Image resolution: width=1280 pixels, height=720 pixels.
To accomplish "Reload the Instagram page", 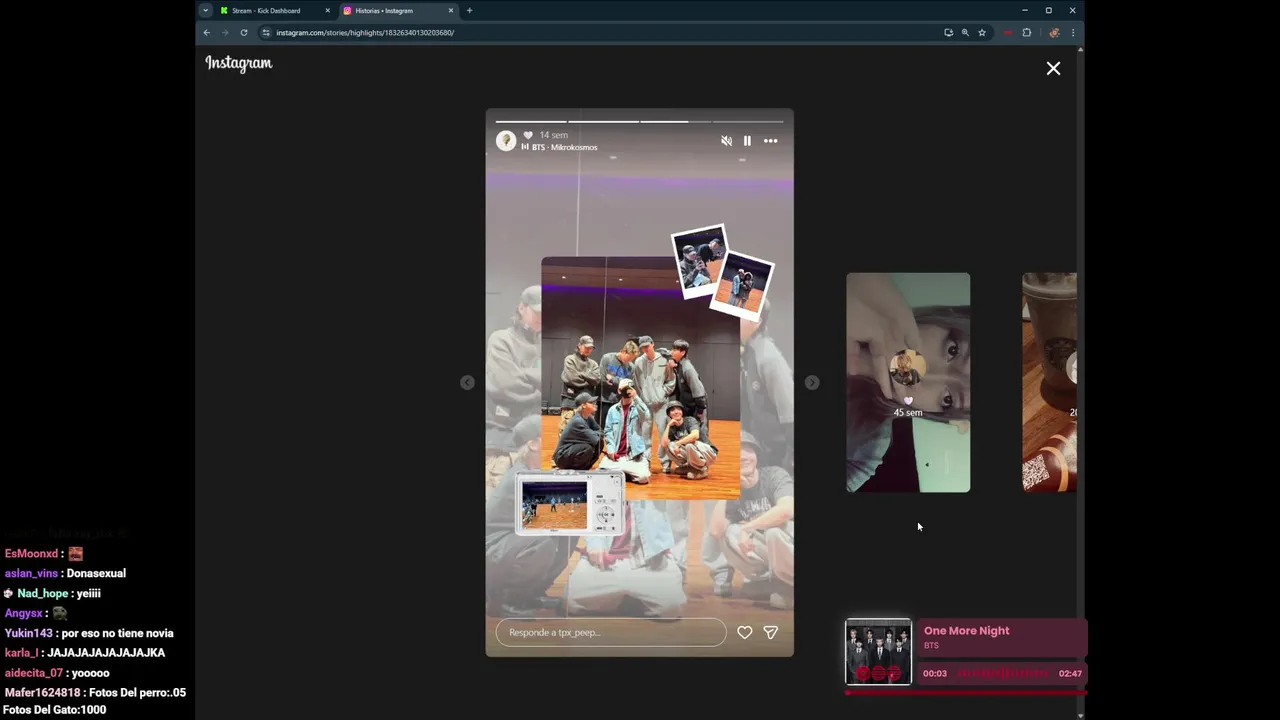I will 243,33.
